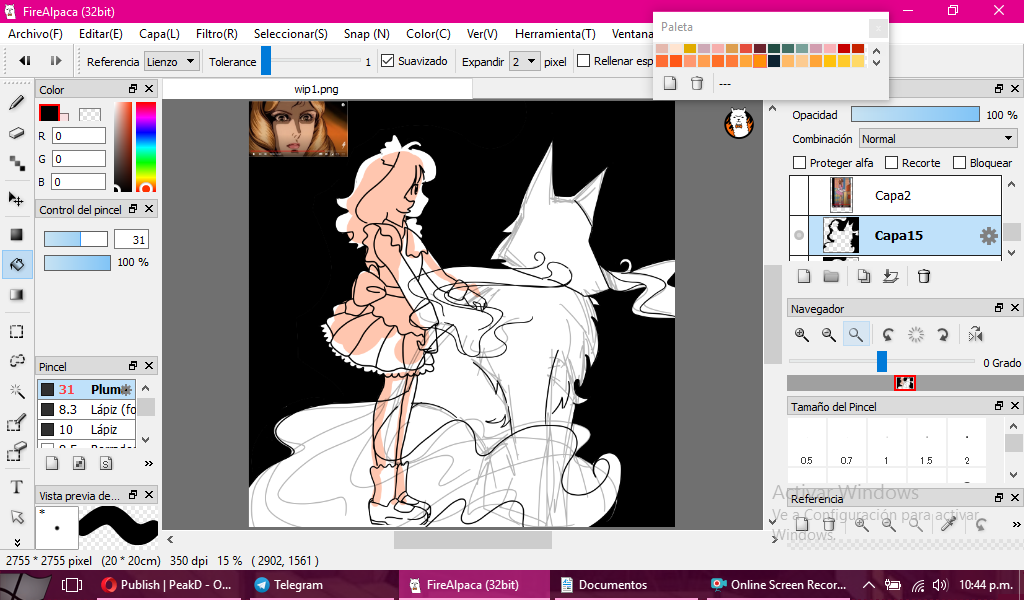
Task: Select the Select Pen tool
Action: pos(17,423)
